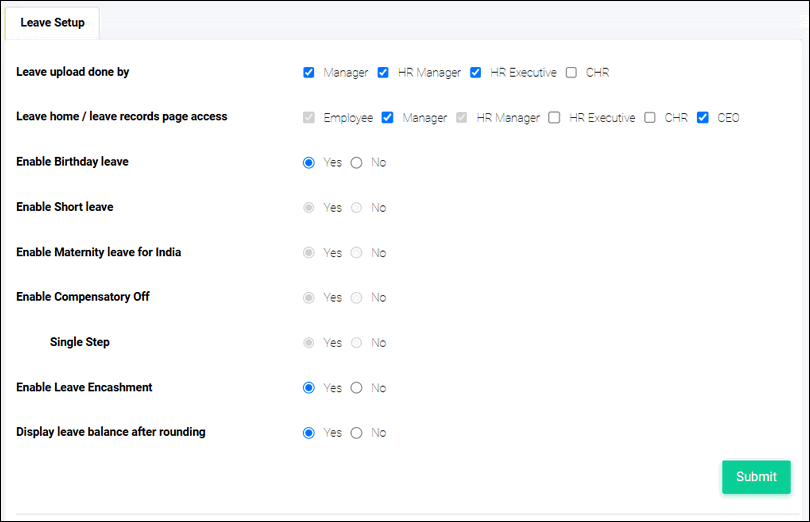Enable HR Executive leave records page access
This screenshot has height=522, width=810.
(554, 118)
